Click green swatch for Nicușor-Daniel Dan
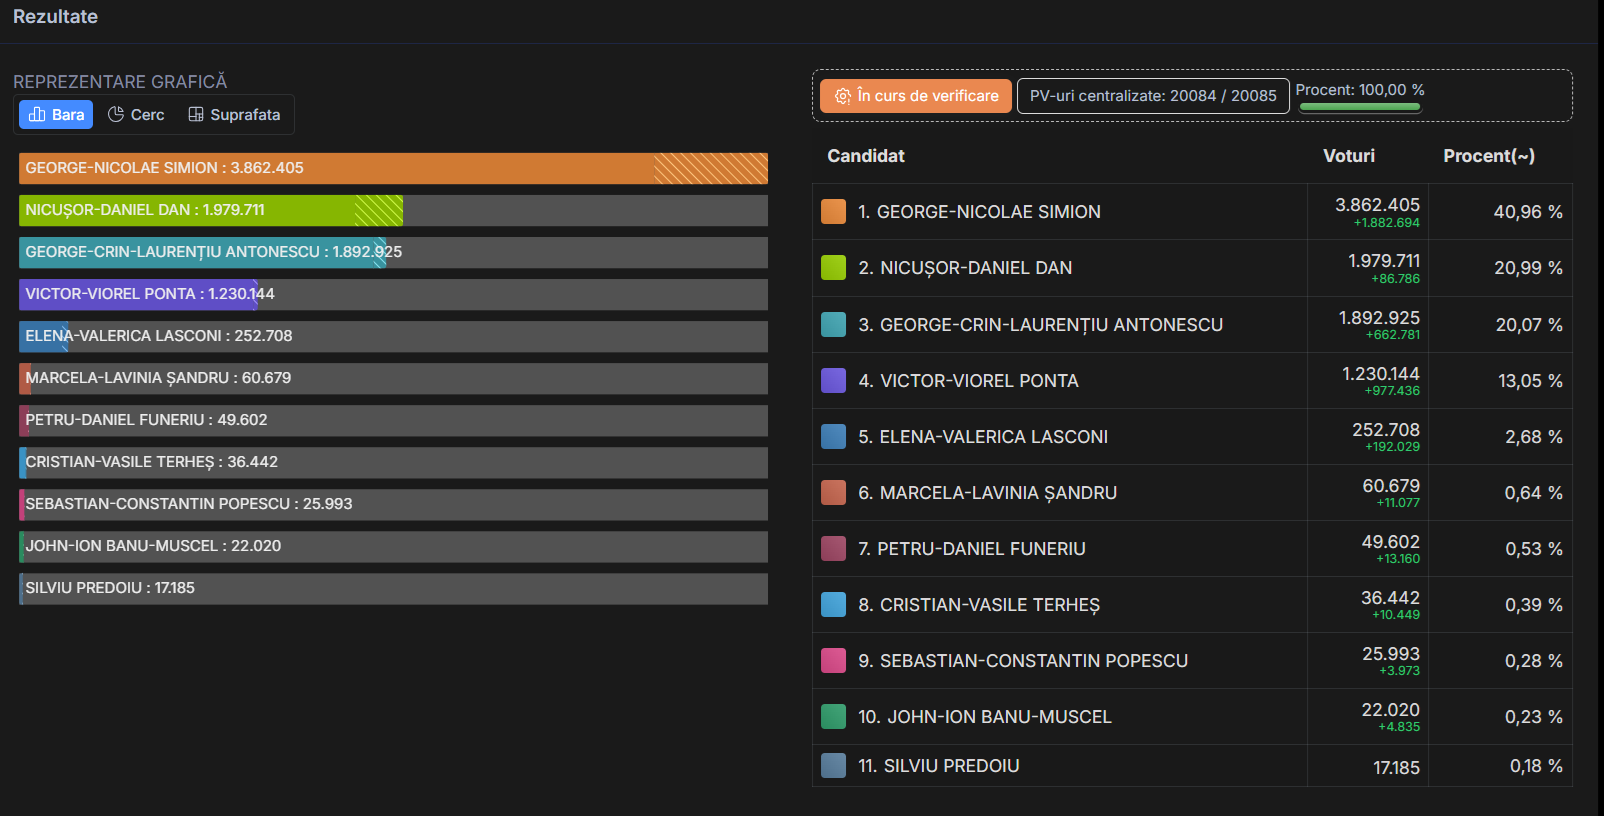The width and height of the screenshot is (1604, 816). (x=833, y=268)
